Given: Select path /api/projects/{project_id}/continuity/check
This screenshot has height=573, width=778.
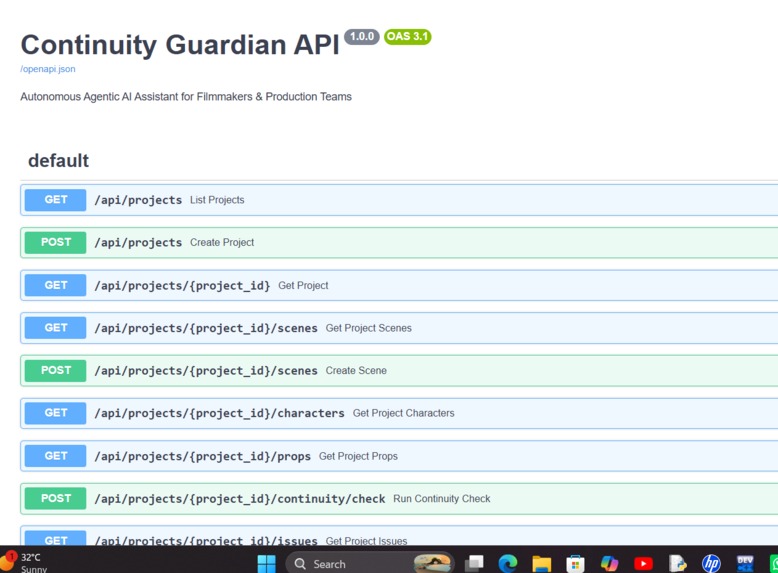Looking at the screenshot, I should point(240,499).
